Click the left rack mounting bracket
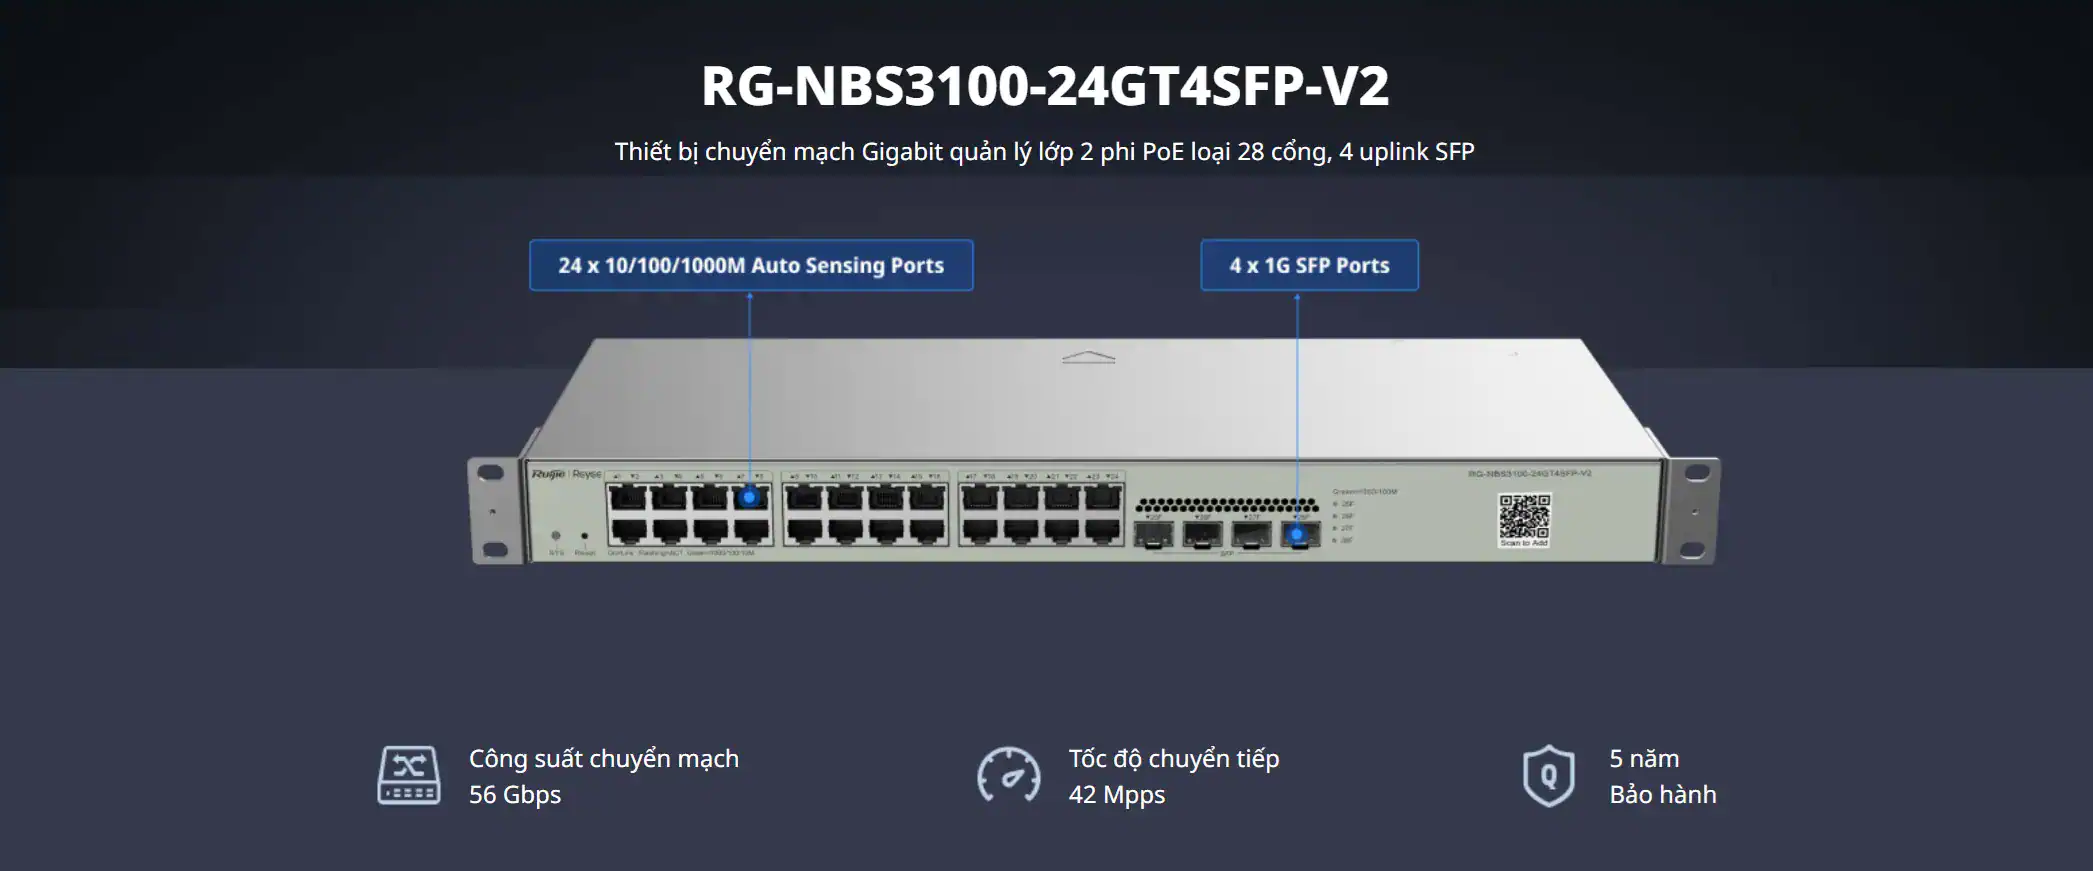The height and width of the screenshot is (871, 2093). pos(493,511)
